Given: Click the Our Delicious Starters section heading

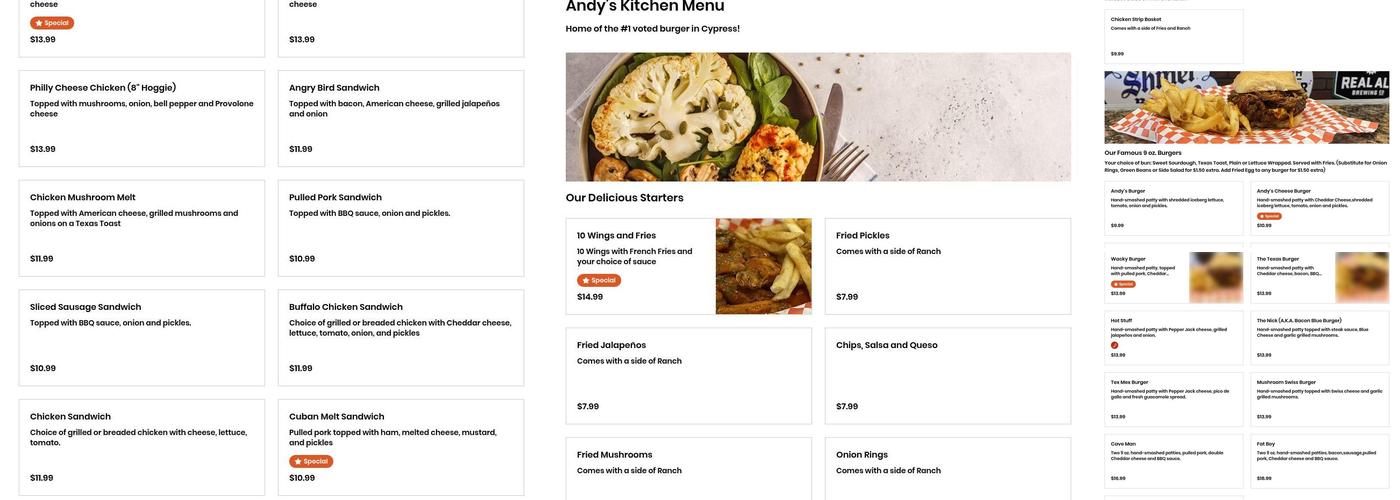Looking at the screenshot, I should [x=625, y=198].
